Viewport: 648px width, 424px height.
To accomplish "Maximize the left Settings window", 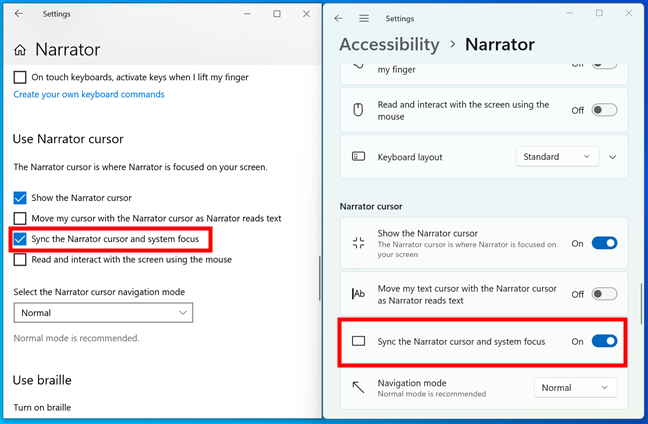I will tap(277, 14).
